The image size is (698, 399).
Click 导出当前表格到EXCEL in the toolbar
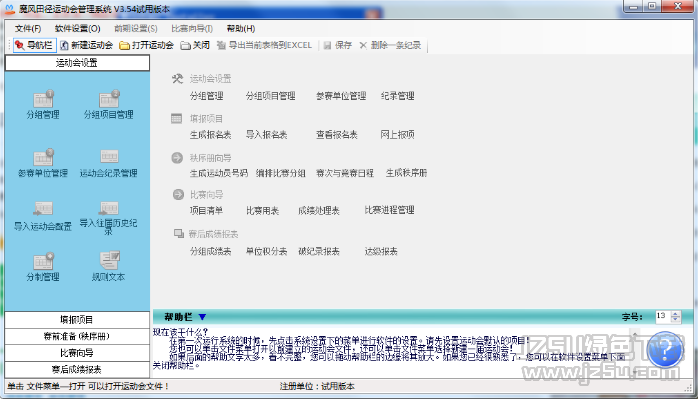264,45
